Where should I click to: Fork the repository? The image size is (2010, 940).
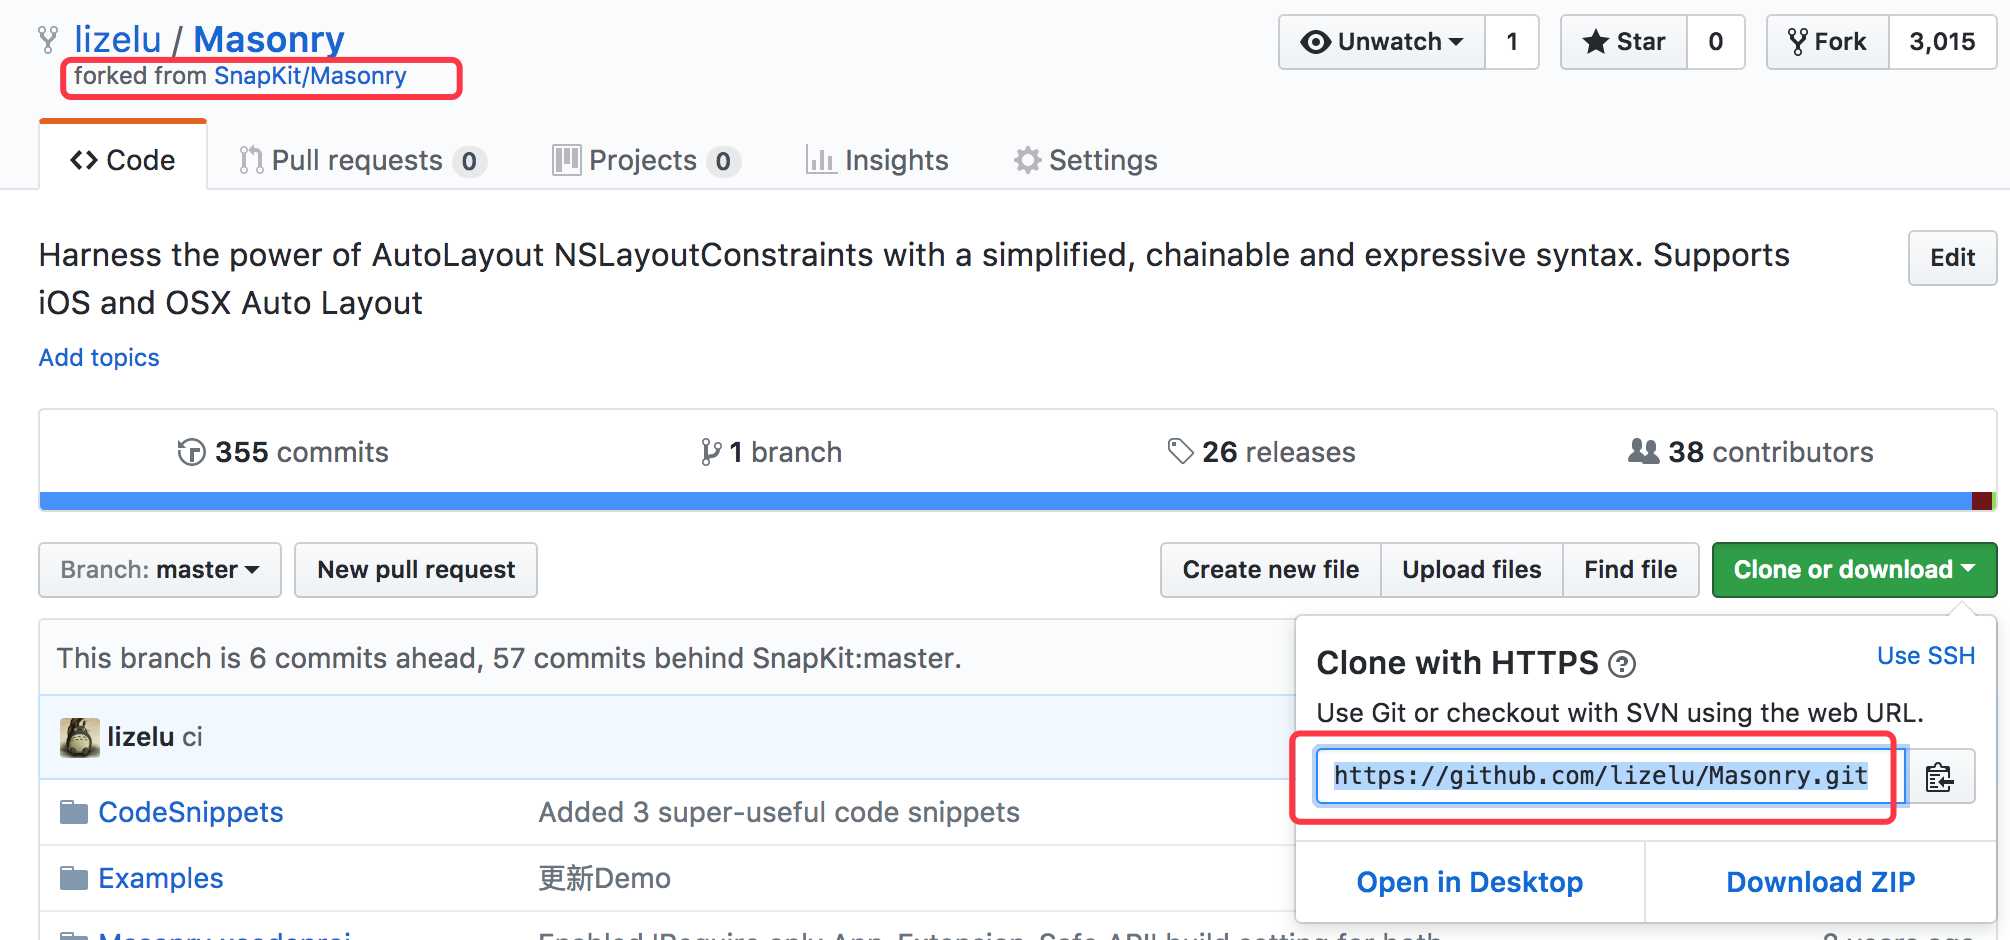1828,42
